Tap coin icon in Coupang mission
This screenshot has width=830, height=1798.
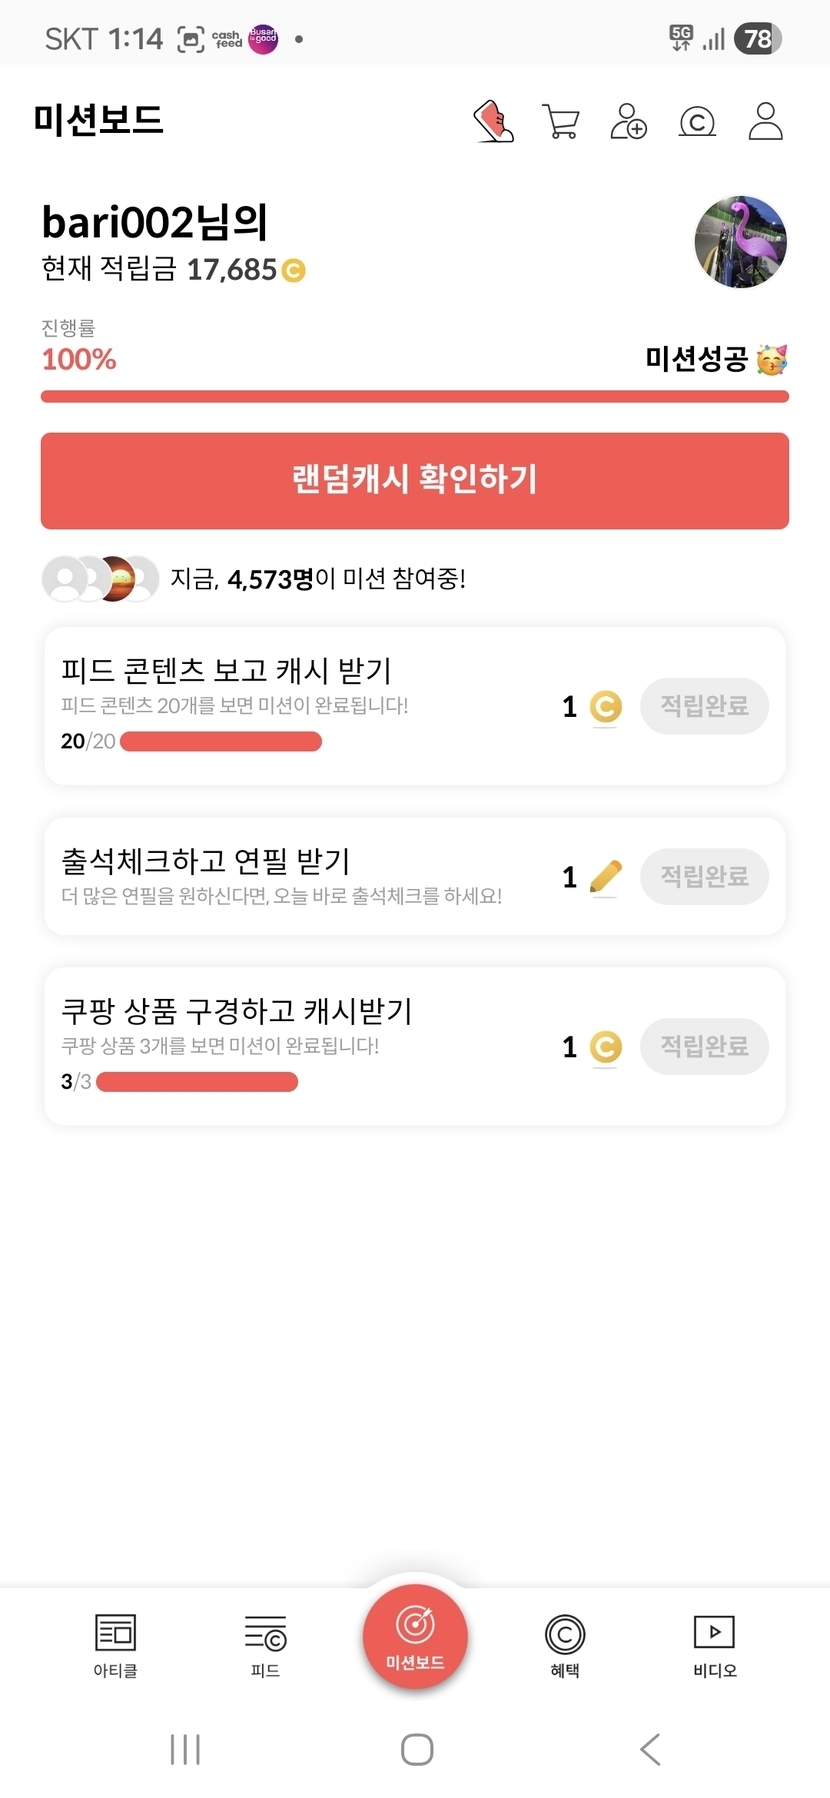pyautogui.click(x=605, y=1047)
